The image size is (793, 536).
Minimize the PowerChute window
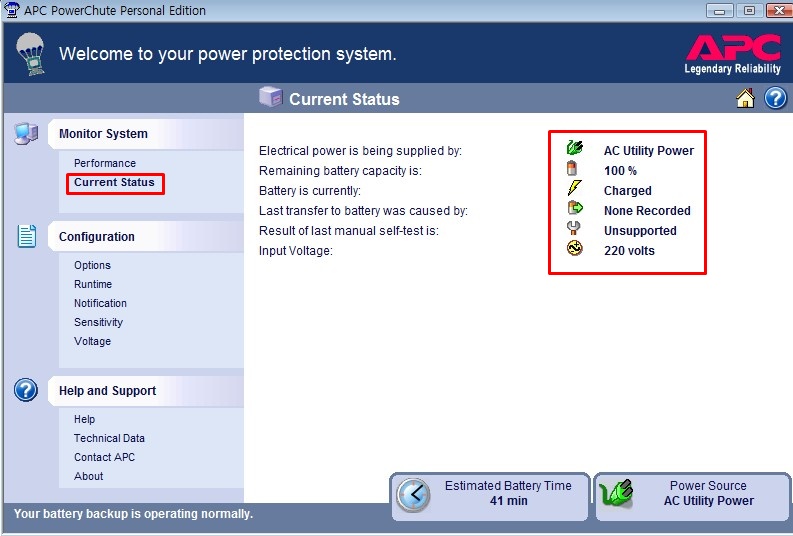[720, 10]
